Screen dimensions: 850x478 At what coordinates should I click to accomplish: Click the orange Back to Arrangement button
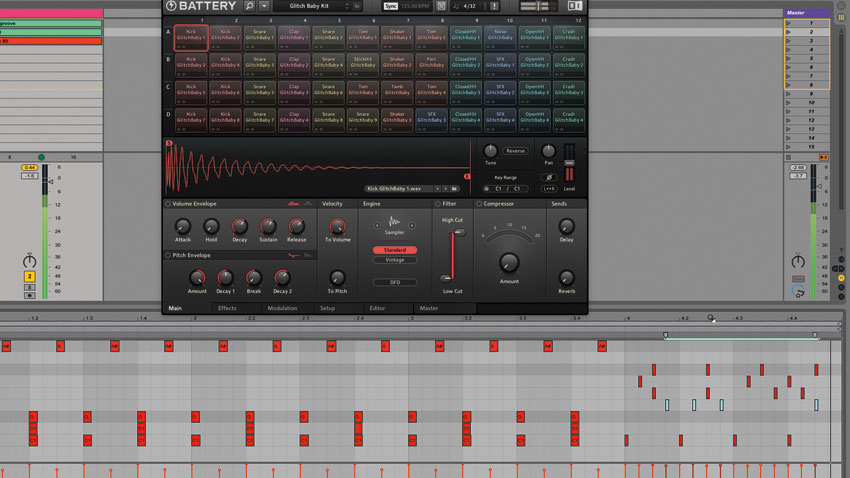(x=823, y=157)
